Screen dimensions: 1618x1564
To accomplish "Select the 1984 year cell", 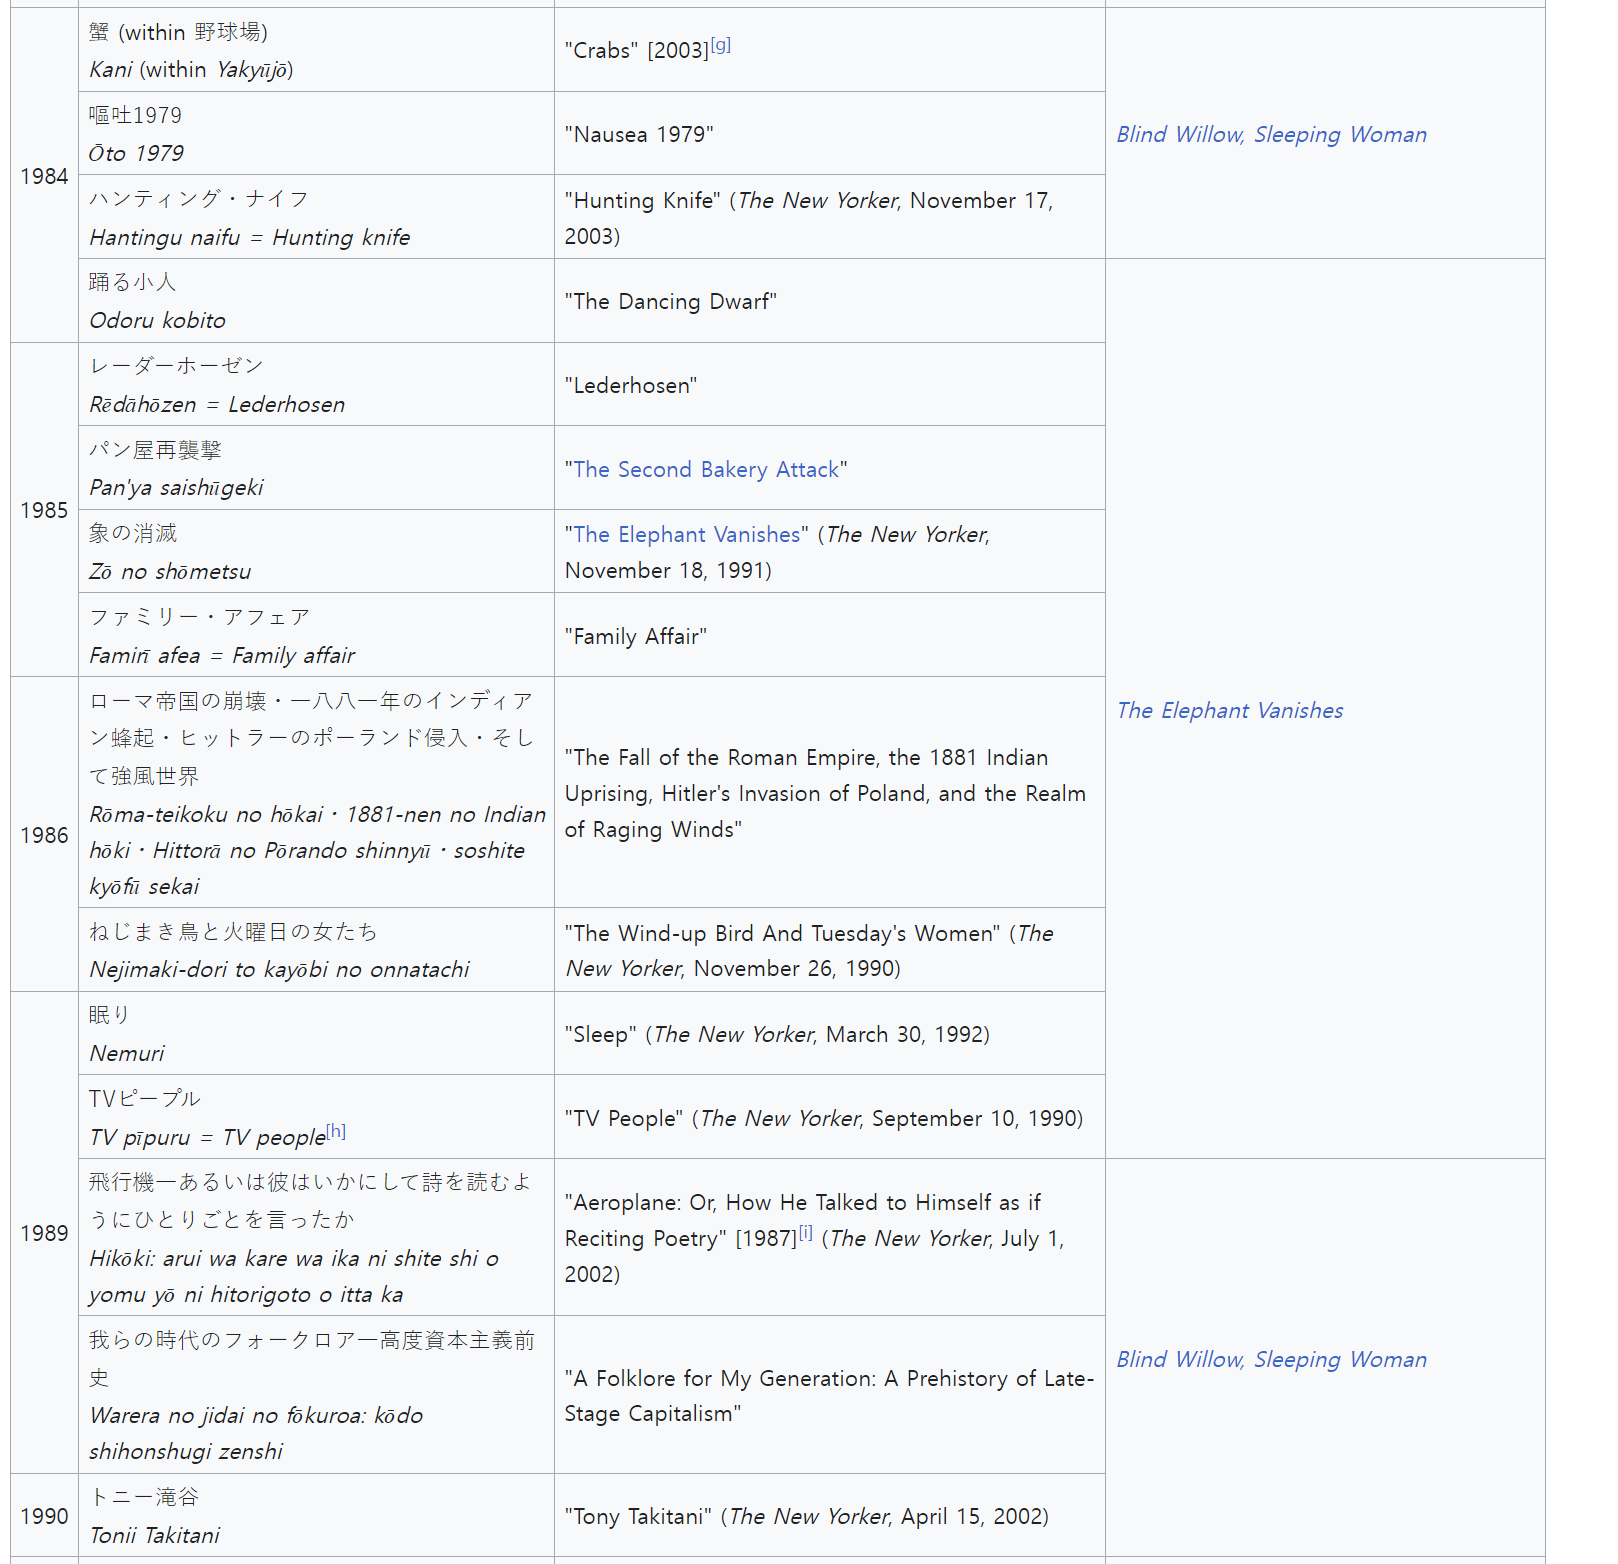I will coord(44,176).
